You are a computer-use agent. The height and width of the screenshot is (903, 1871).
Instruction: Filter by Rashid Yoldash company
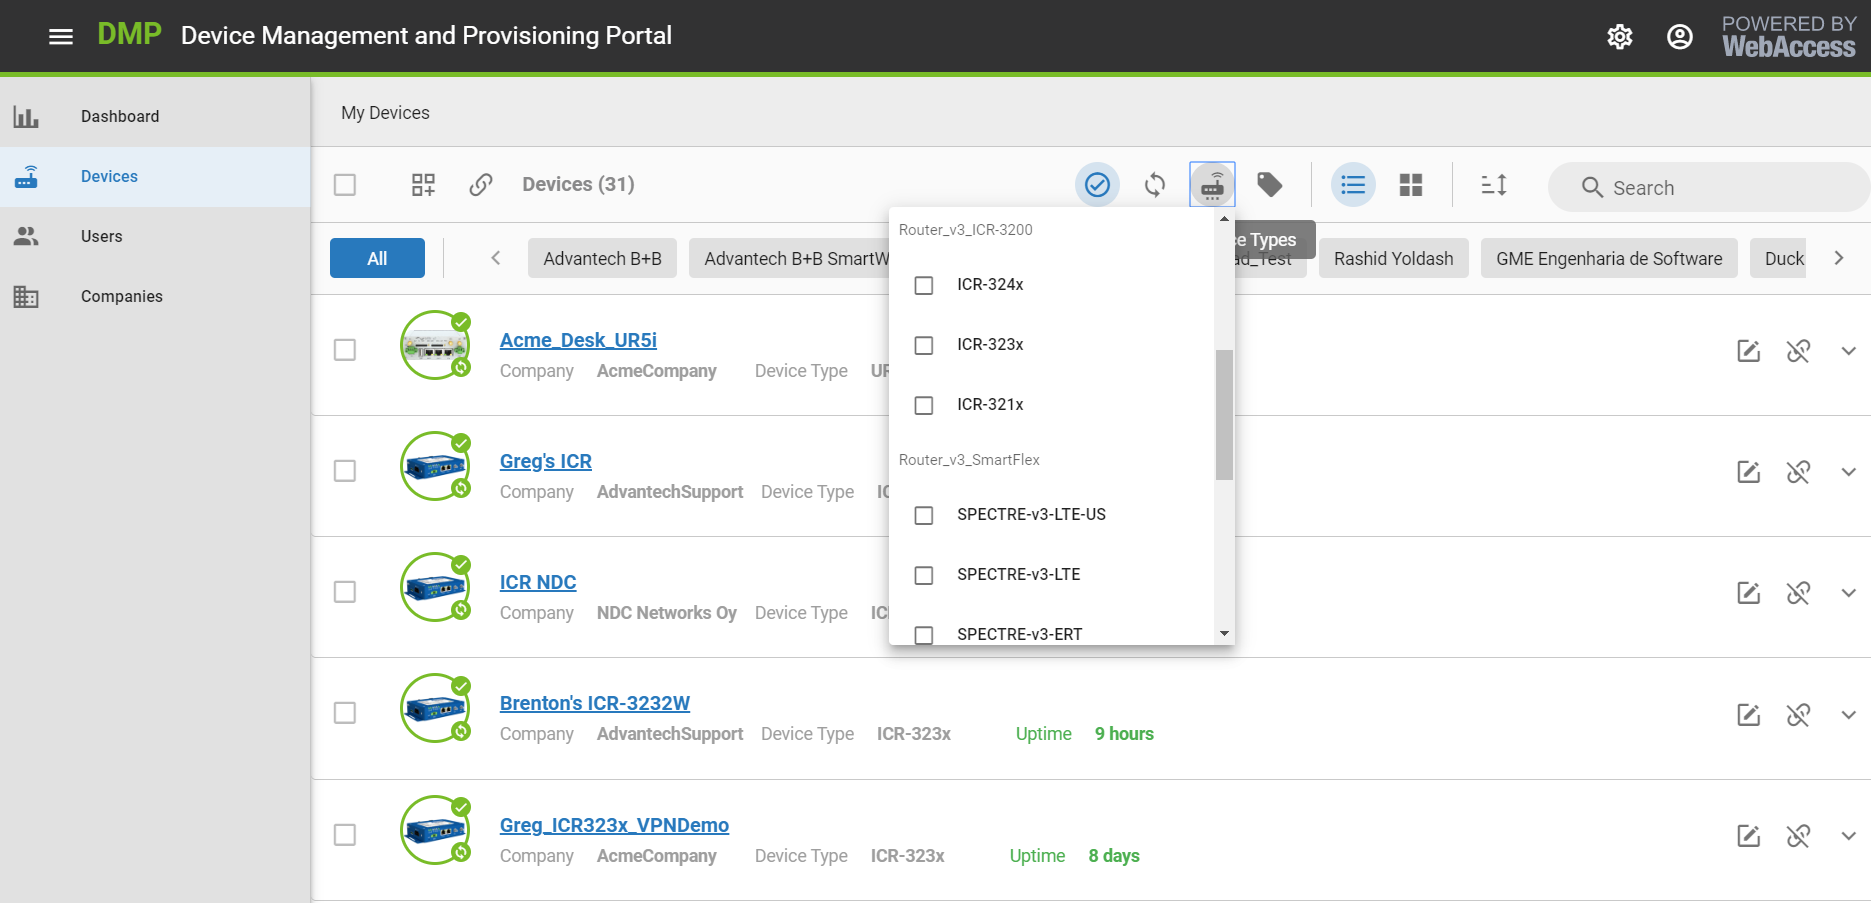tap(1393, 259)
